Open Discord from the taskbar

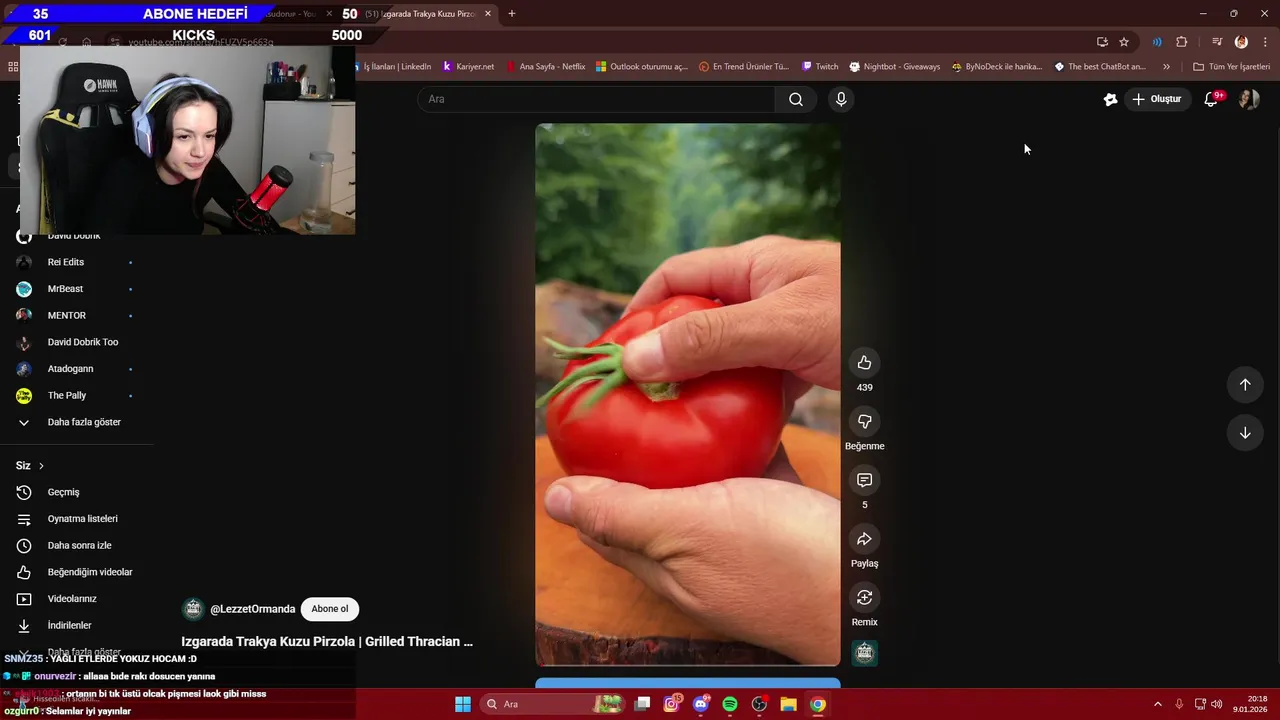coord(700,704)
